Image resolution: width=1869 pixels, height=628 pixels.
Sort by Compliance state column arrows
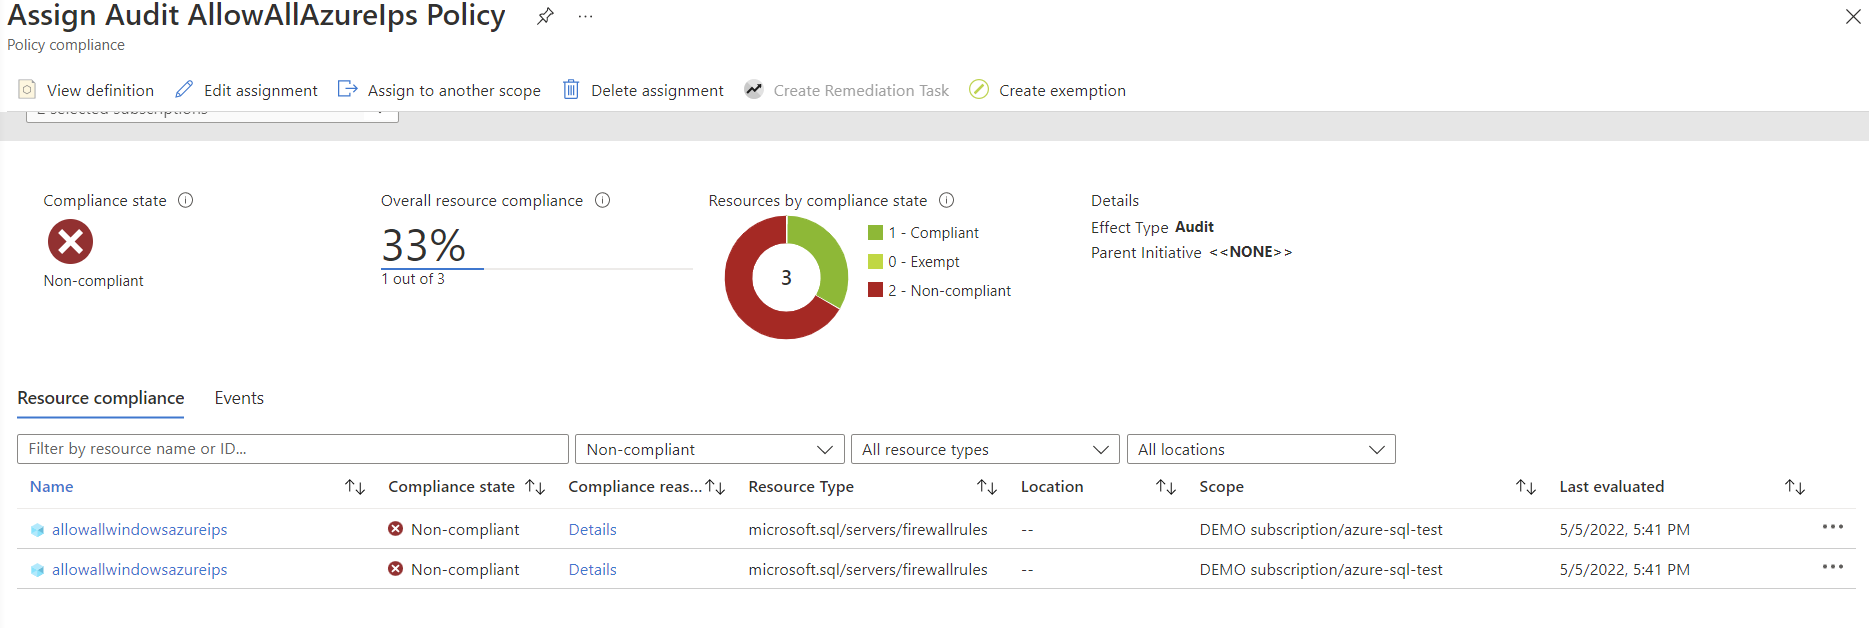(x=535, y=487)
